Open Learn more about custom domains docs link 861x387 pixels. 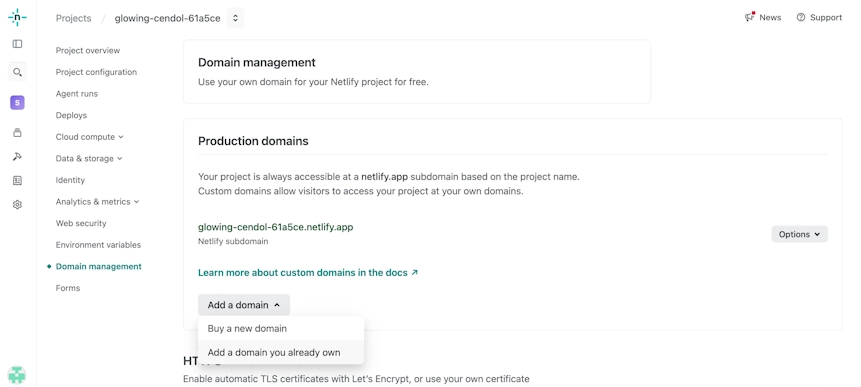click(x=308, y=272)
